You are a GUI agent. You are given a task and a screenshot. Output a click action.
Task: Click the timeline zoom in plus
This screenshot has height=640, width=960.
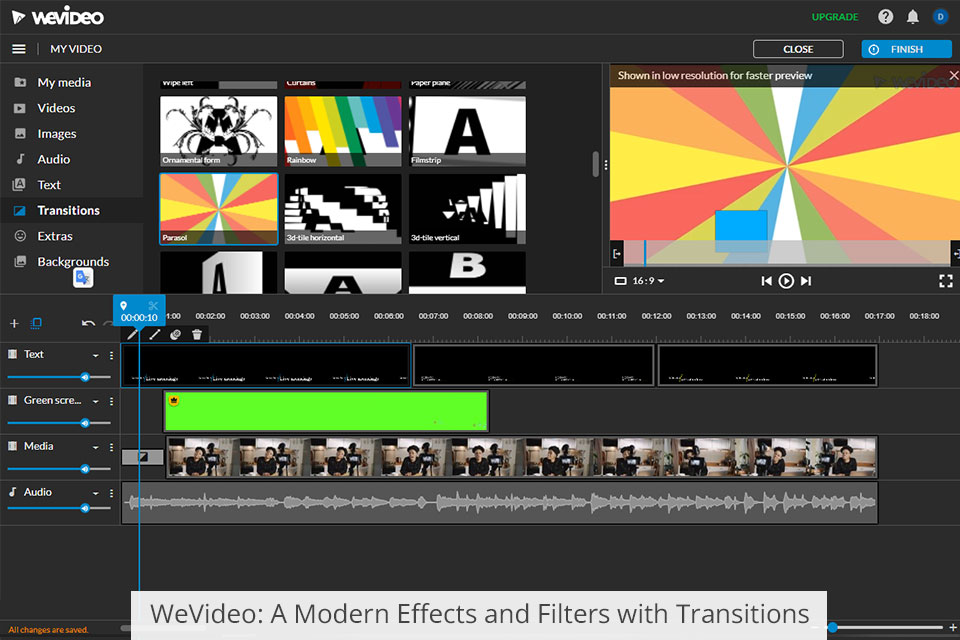coord(953,627)
